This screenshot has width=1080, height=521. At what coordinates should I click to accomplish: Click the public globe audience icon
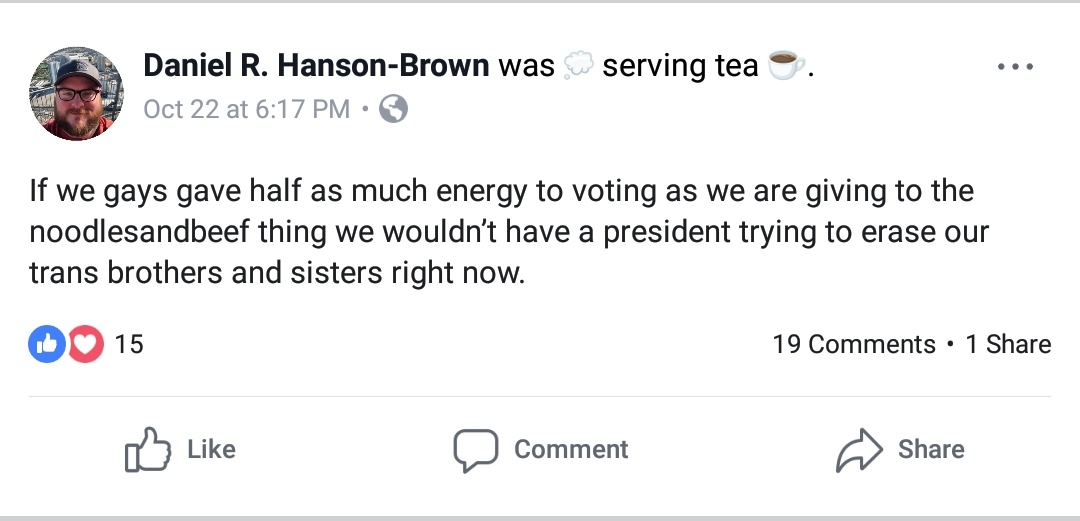coord(393,109)
